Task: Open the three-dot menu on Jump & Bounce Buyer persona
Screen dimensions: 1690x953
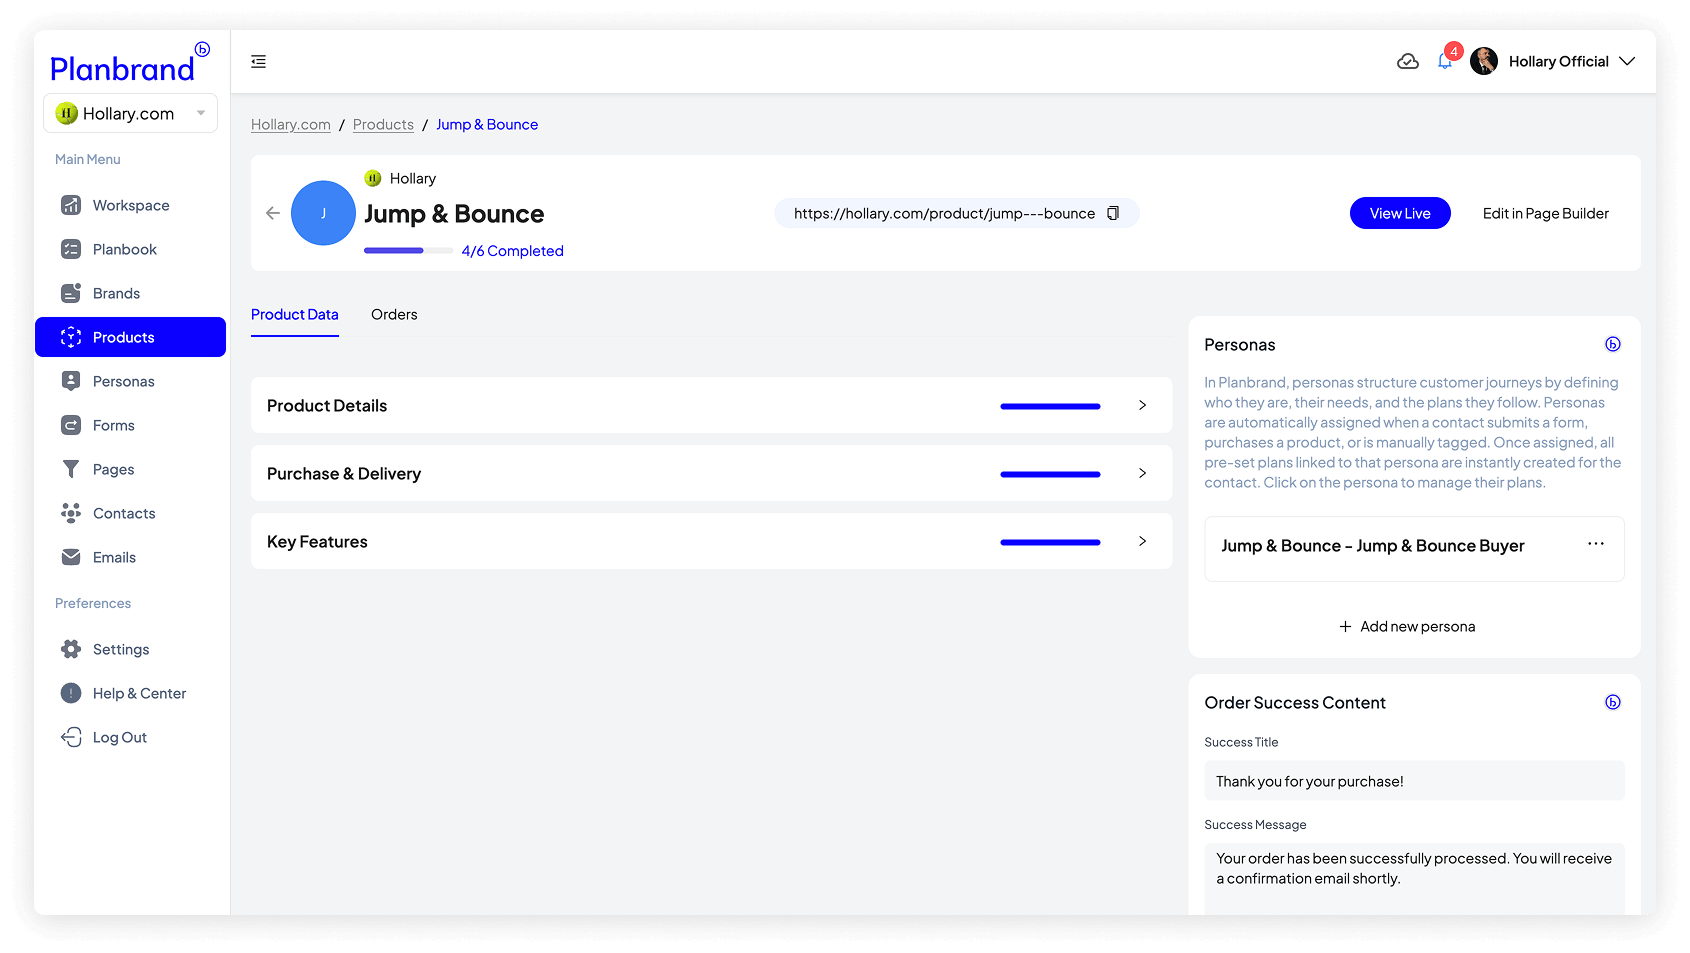Action: [1595, 544]
